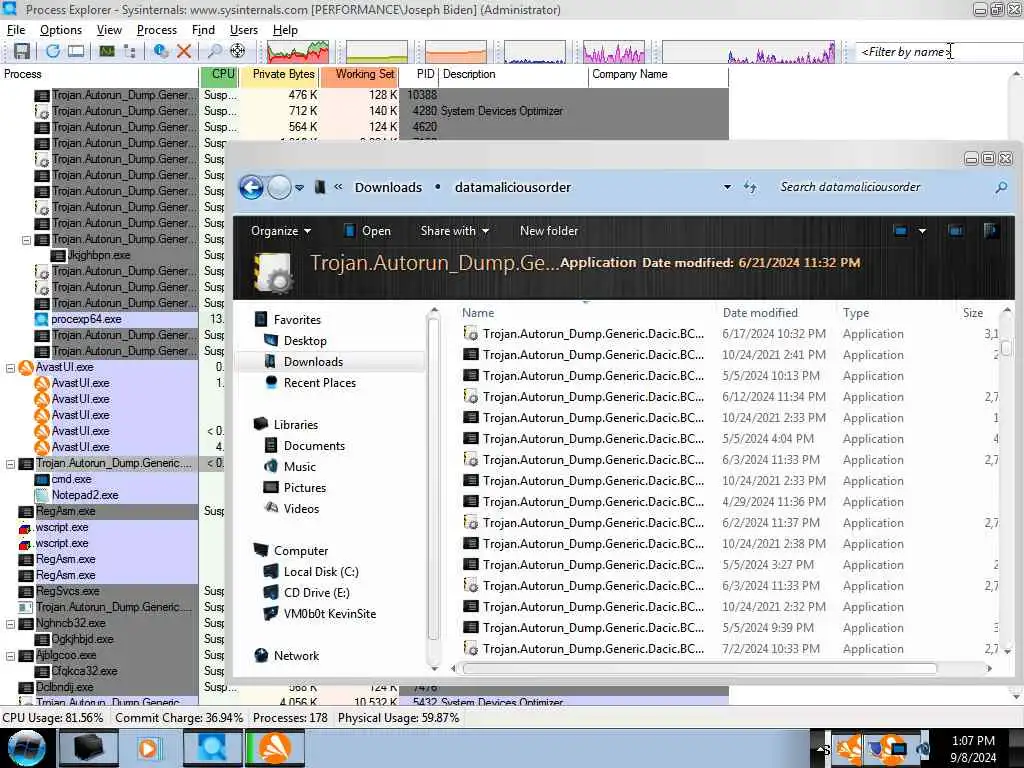The width and height of the screenshot is (1024, 768).
Task: Open the Organize dropdown
Action: [281, 231]
